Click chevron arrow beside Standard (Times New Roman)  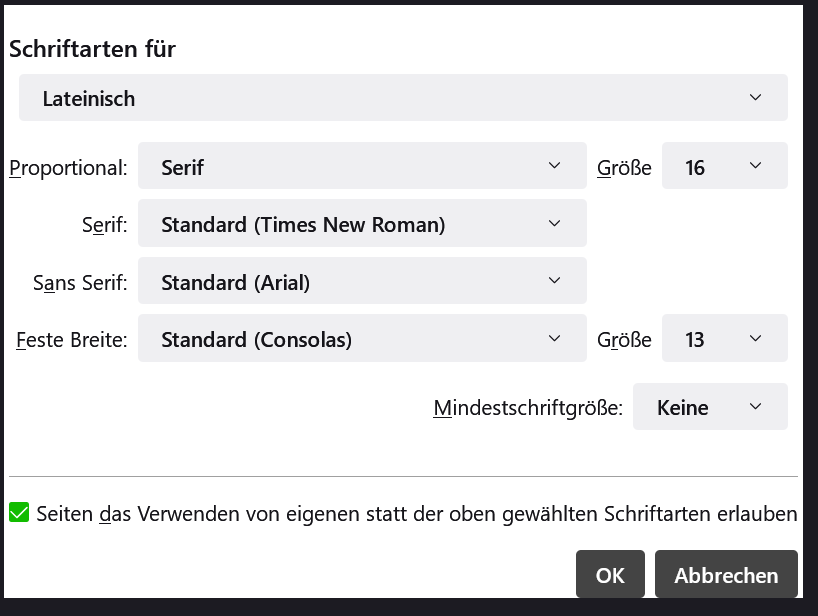click(555, 224)
